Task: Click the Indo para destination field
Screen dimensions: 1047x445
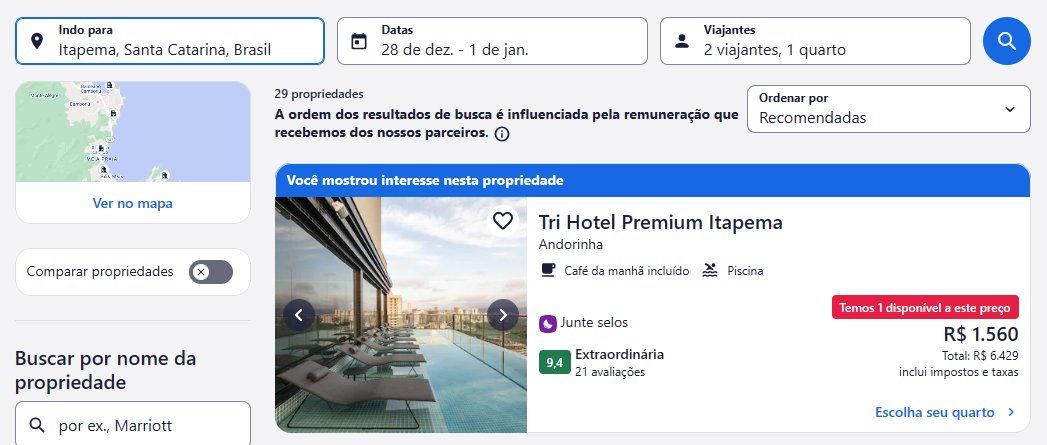Action: click(170, 41)
